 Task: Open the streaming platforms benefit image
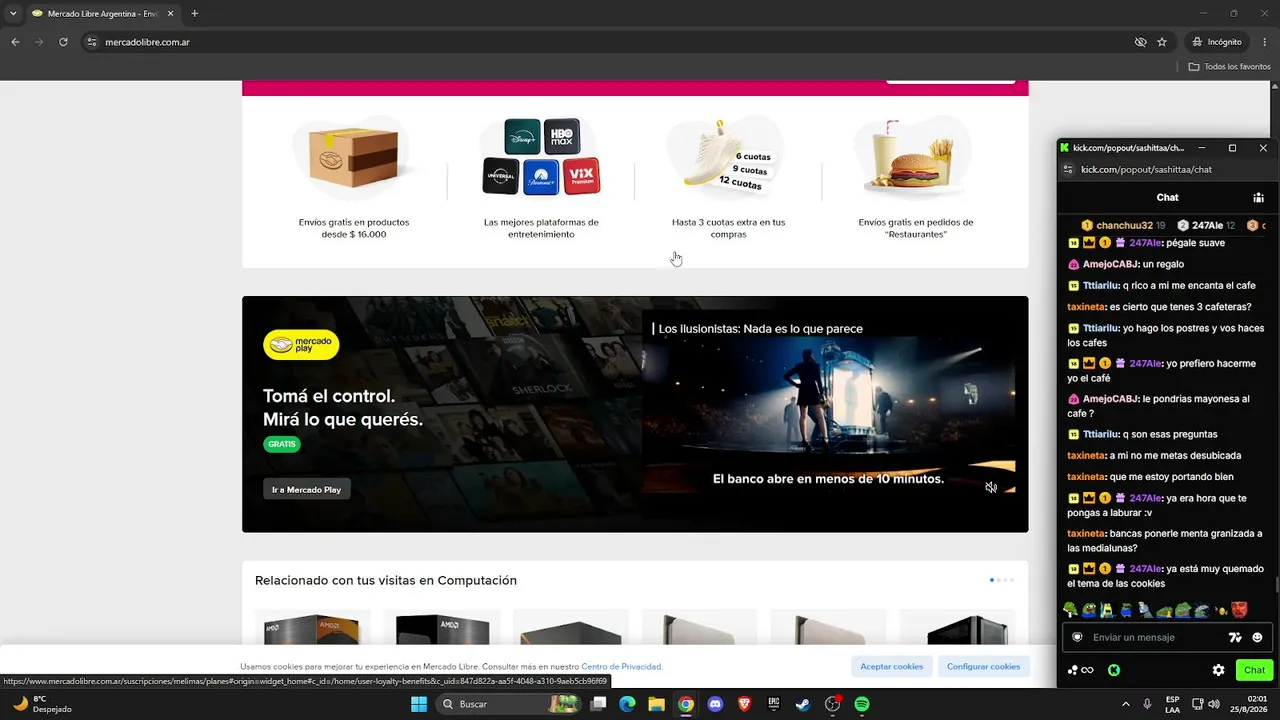pos(541,156)
